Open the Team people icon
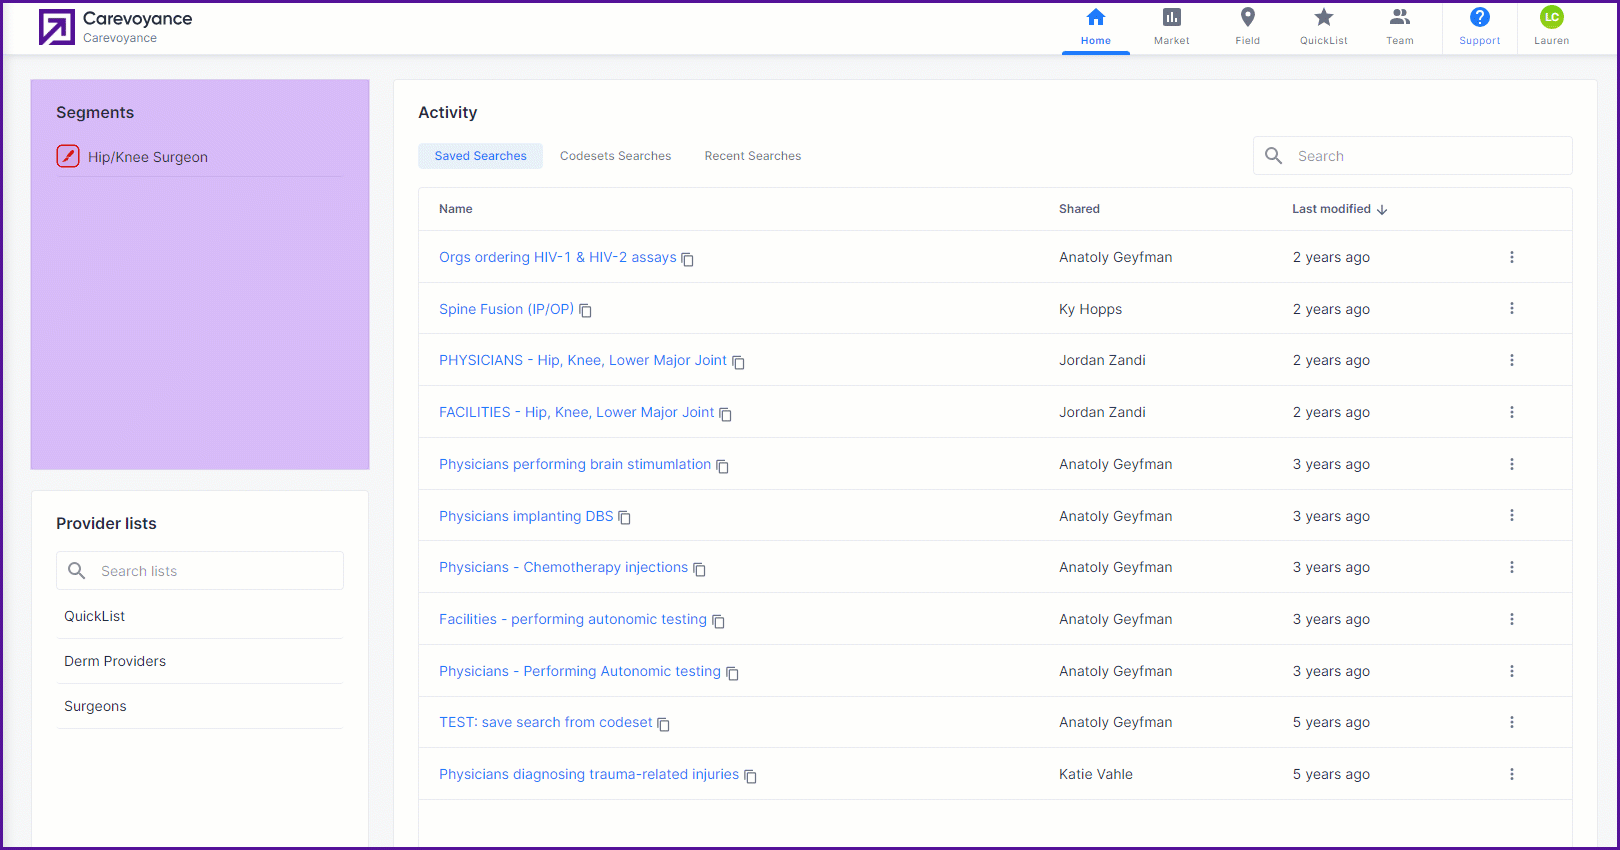1620x850 pixels. (1400, 17)
